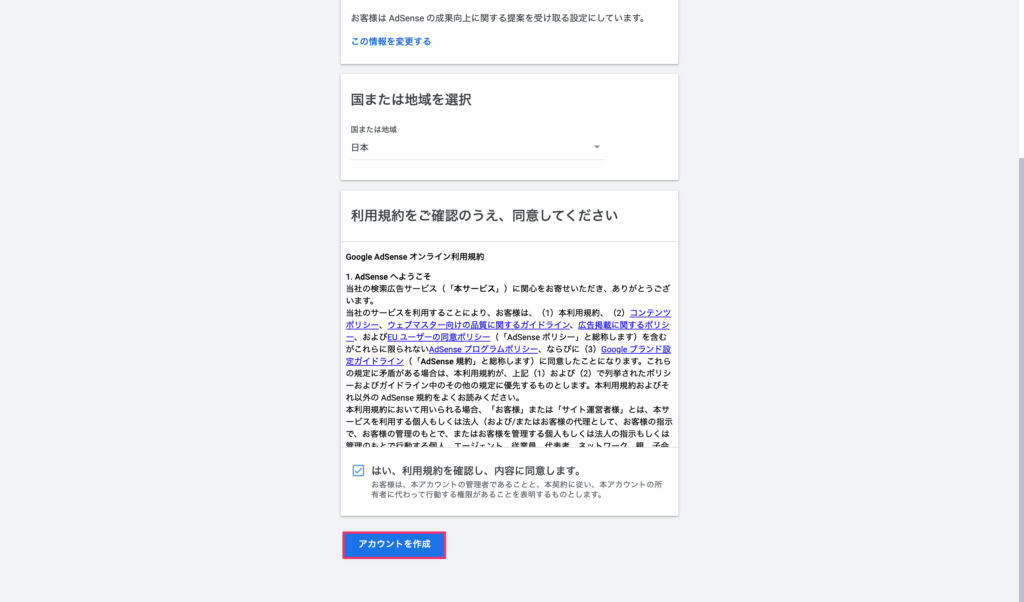Click the アカウントを作成 button
1024x602 pixels.
[394, 545]
